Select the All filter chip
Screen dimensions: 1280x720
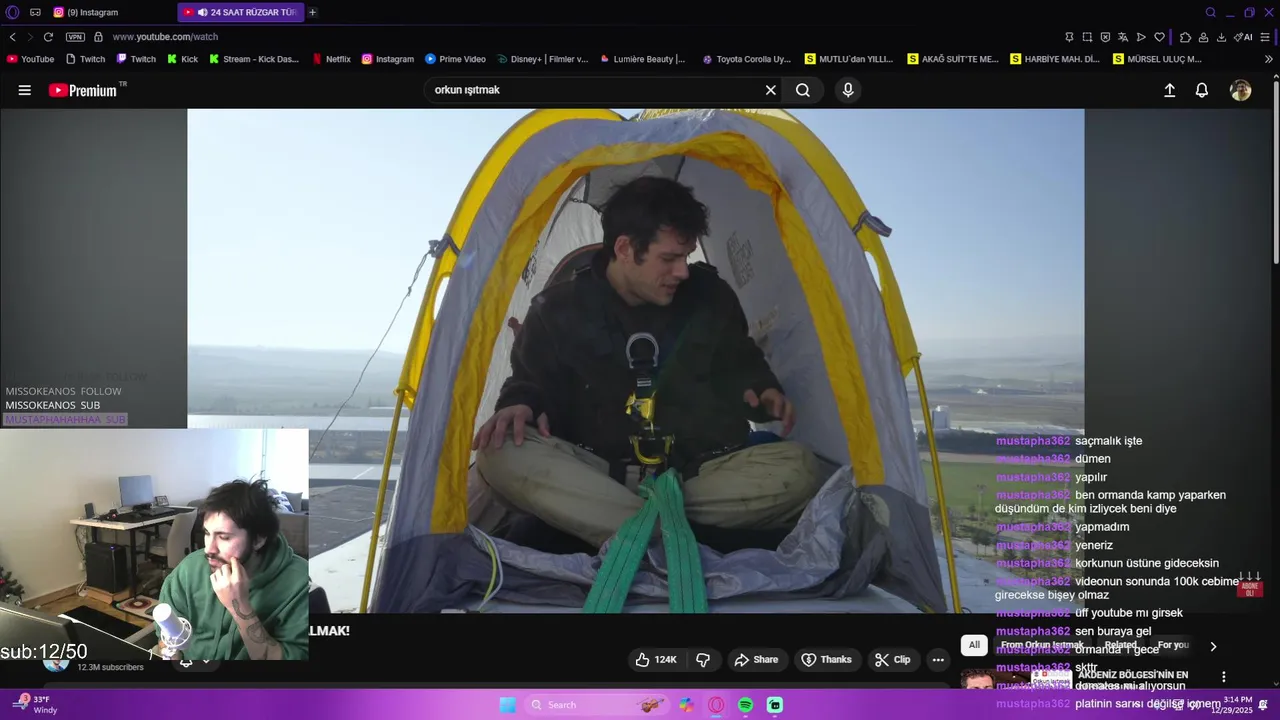coord(974,645)
